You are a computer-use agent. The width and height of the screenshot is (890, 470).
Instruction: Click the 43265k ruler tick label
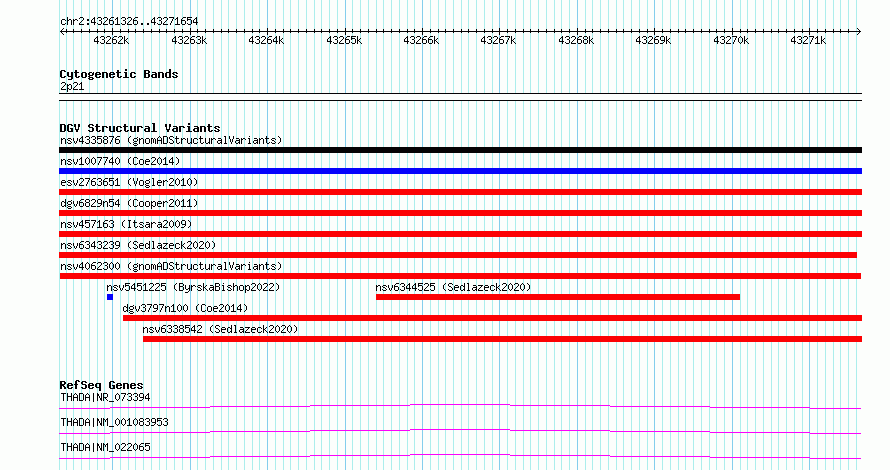[x=344, y=41]
